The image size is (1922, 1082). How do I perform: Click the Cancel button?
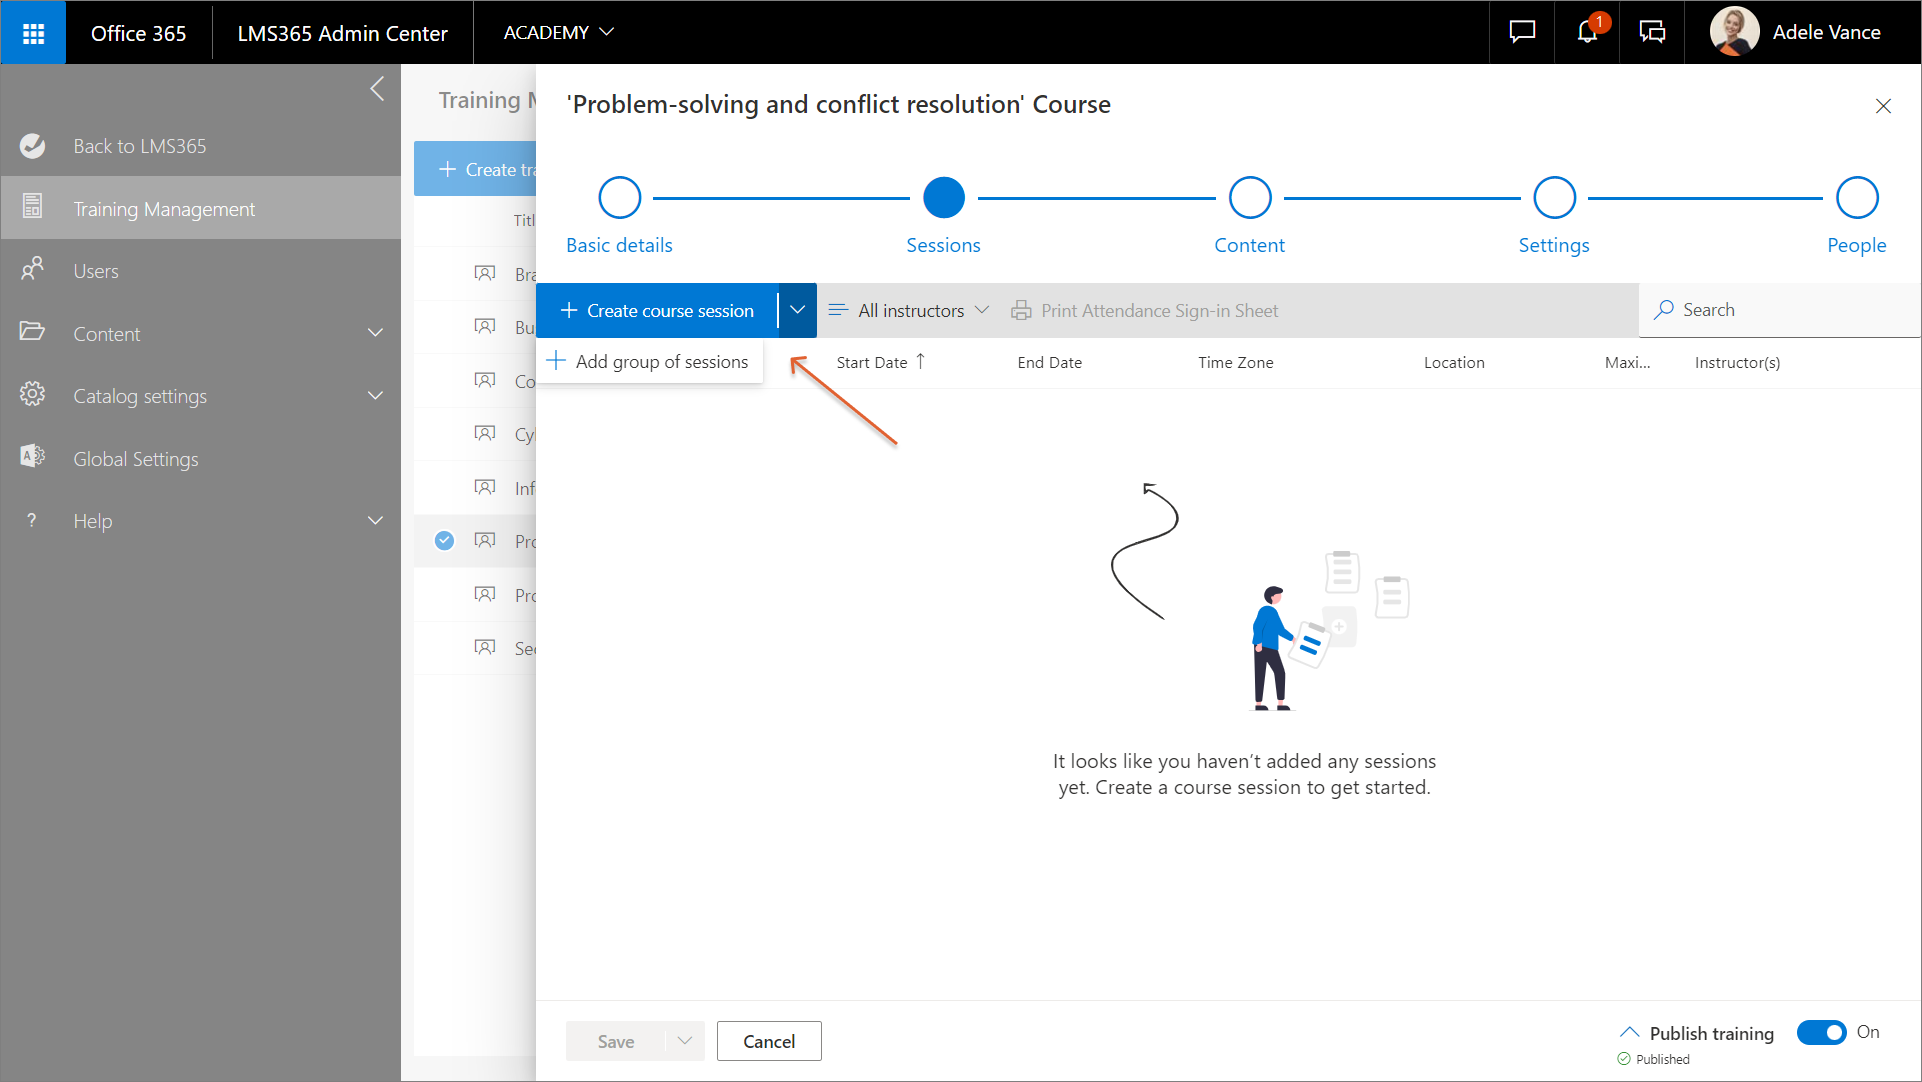pyautogui.click(x=768, y=1041)
